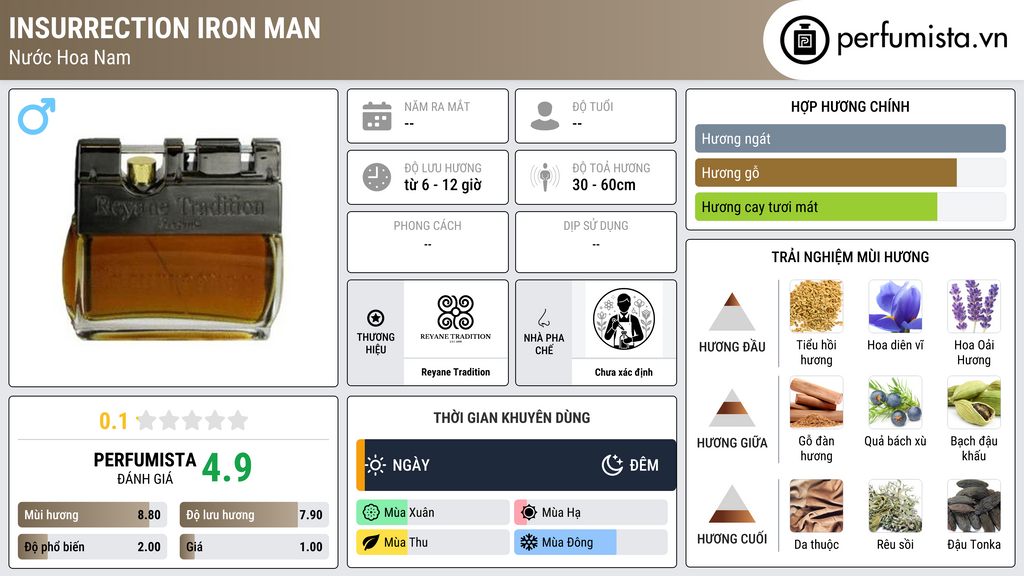Screen dimensions: 1024x576
Task: Click the perfumista.vn bottle logo icon
Action: pos(804,40)
